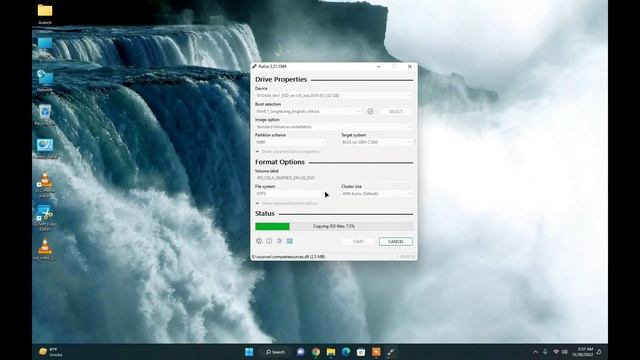The height and width of the screenshot is (360, 640).
Task: Minimize the Rufus window
Action: click(x=379, y=66)
